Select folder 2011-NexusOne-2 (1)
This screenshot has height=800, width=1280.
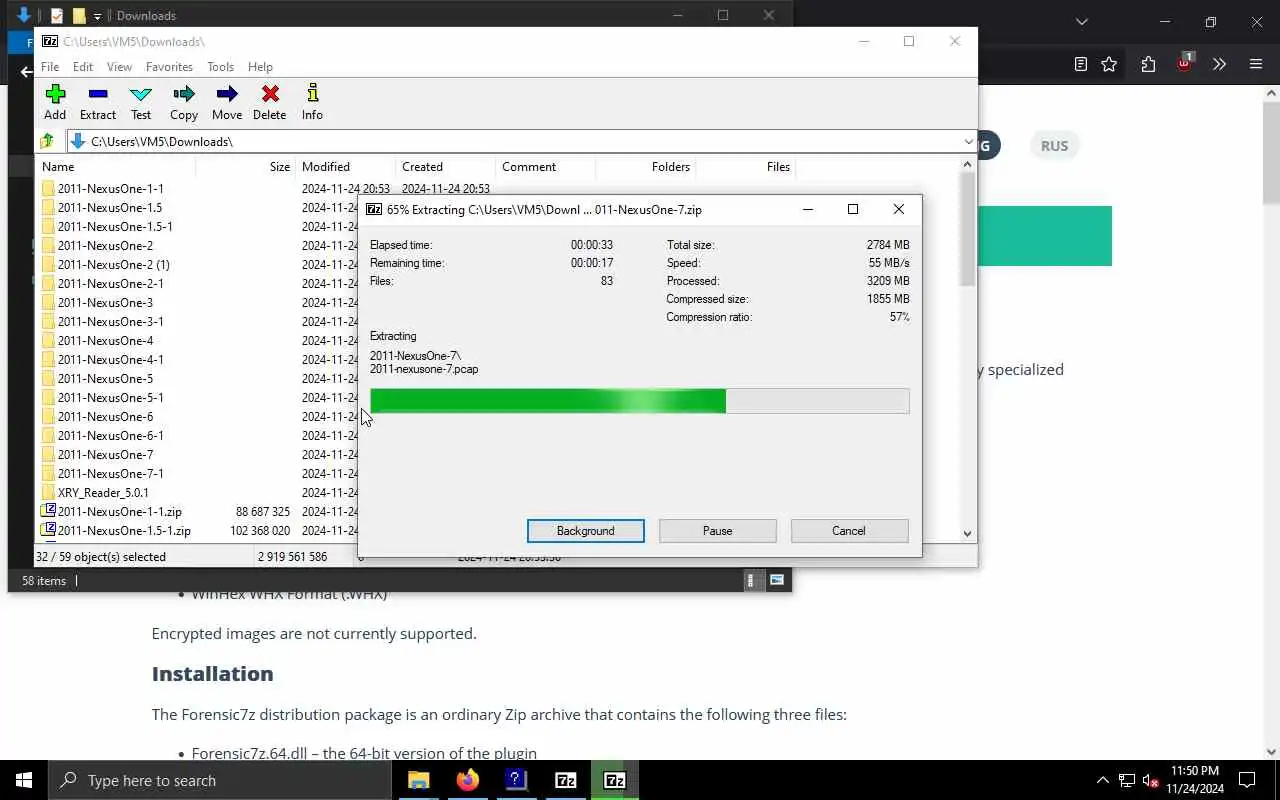click(113, 264)
